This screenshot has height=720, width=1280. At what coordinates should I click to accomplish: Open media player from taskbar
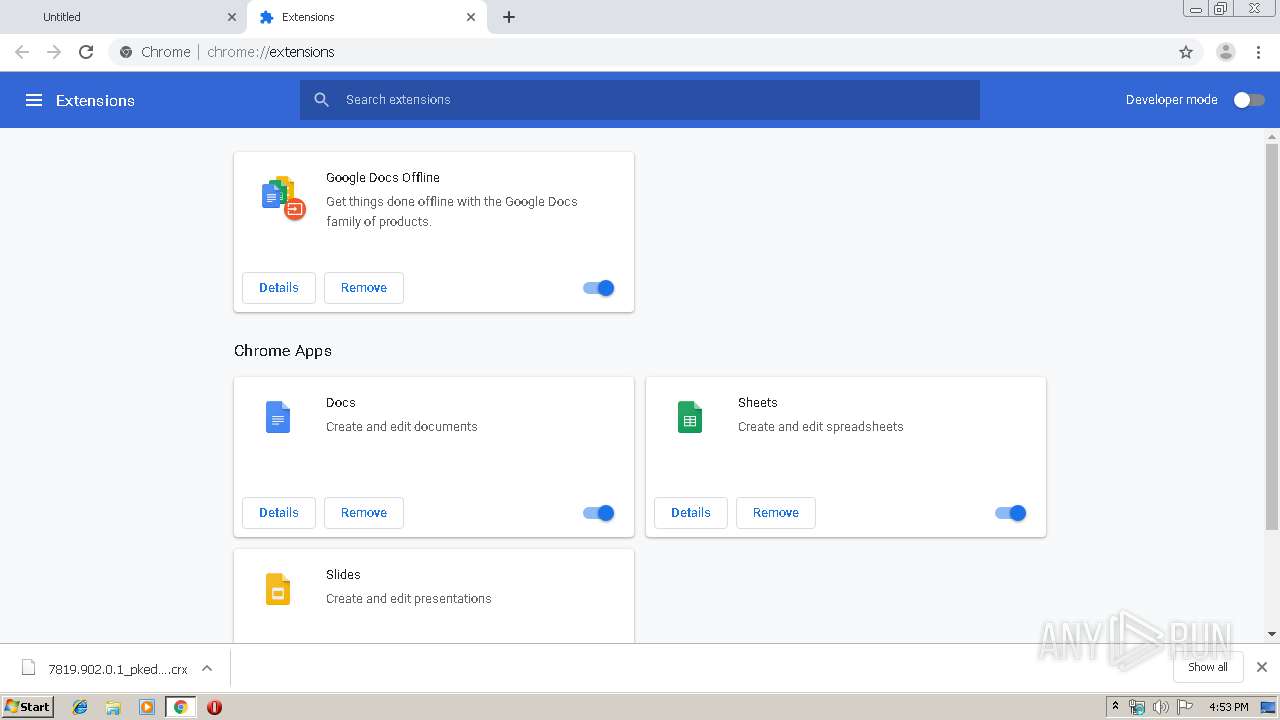pyautogui.click(x=147, y=707)
